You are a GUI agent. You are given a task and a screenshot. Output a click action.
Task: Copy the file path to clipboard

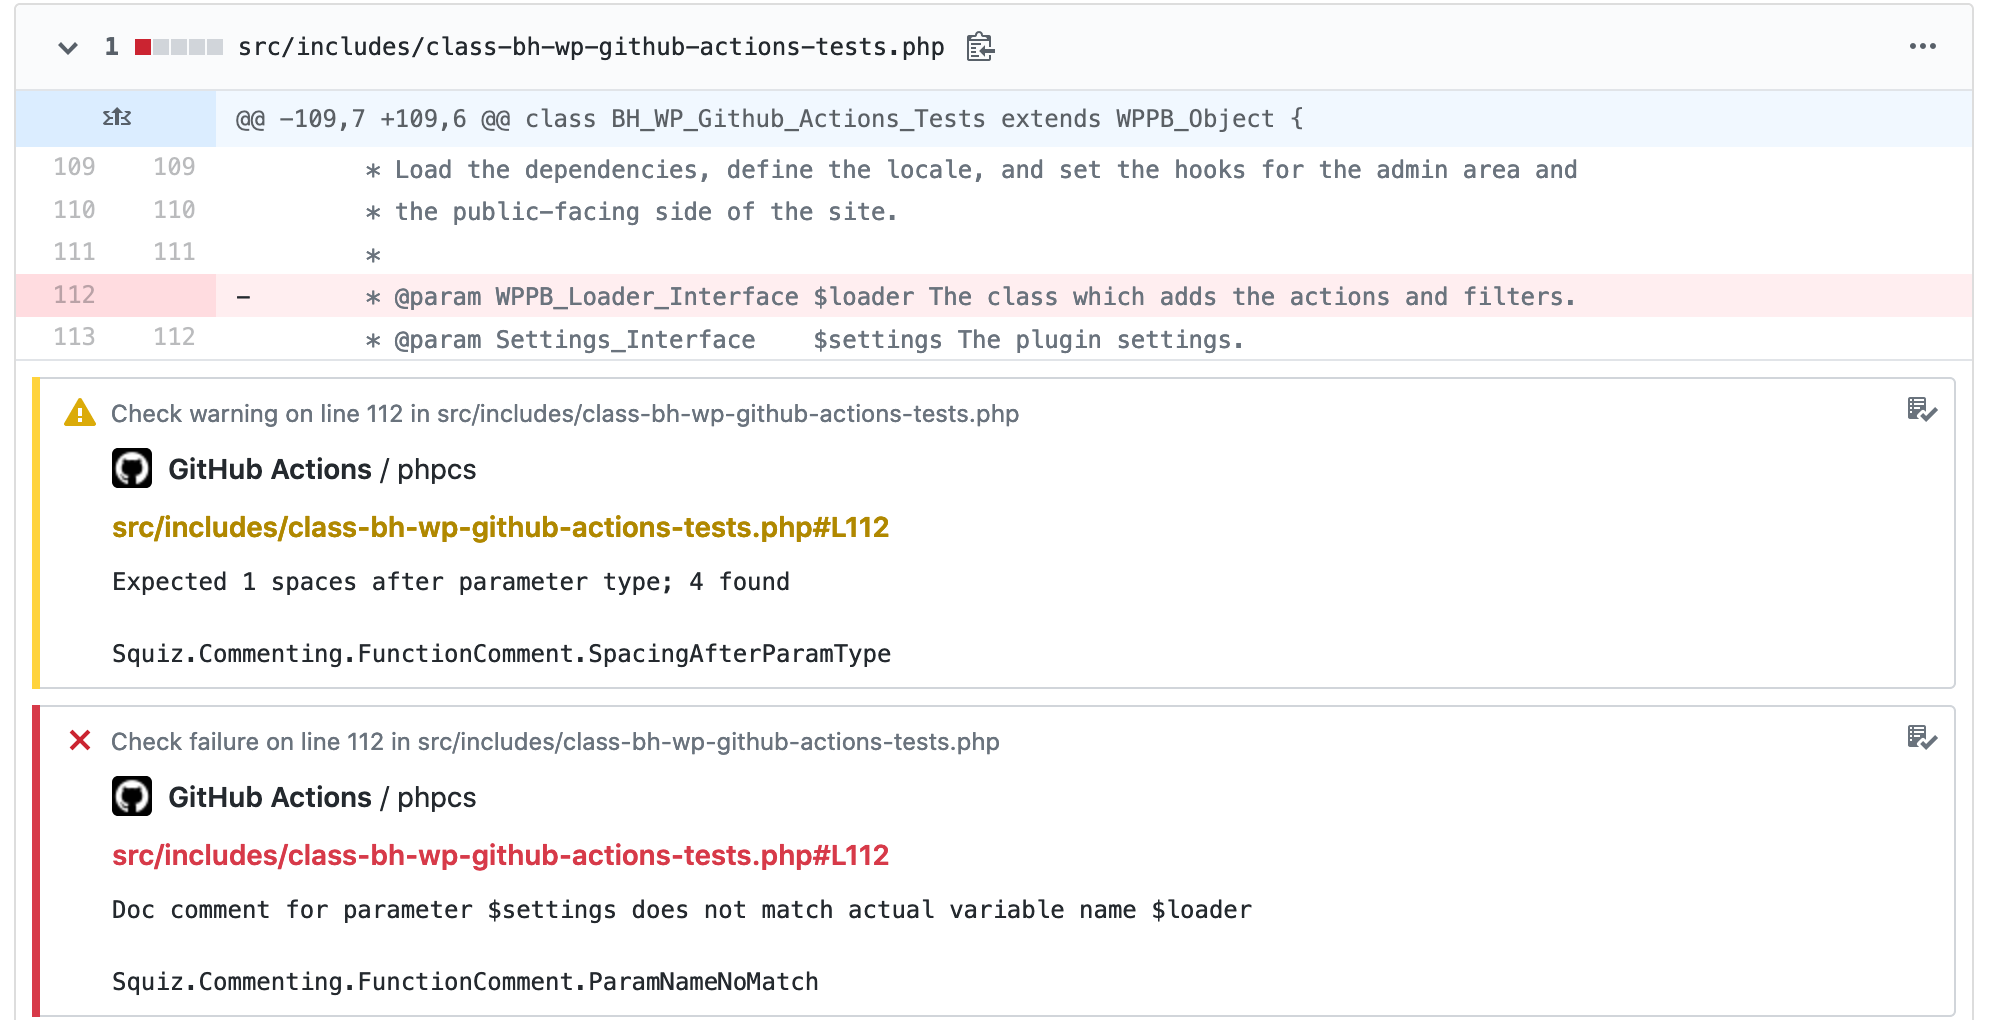point(980,47)
